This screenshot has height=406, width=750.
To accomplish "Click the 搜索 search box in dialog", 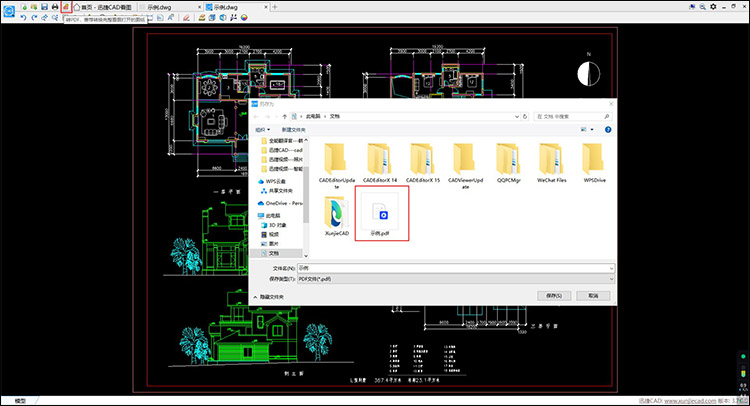I will point(573,116).
